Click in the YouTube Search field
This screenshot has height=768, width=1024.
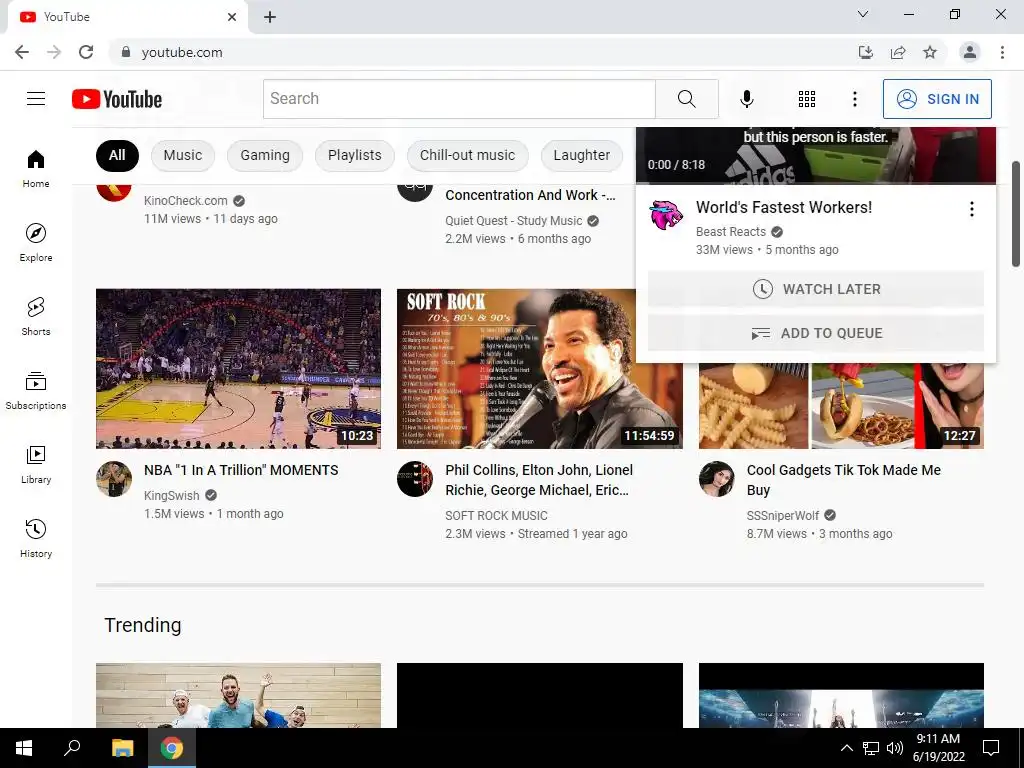click(459, 99)
